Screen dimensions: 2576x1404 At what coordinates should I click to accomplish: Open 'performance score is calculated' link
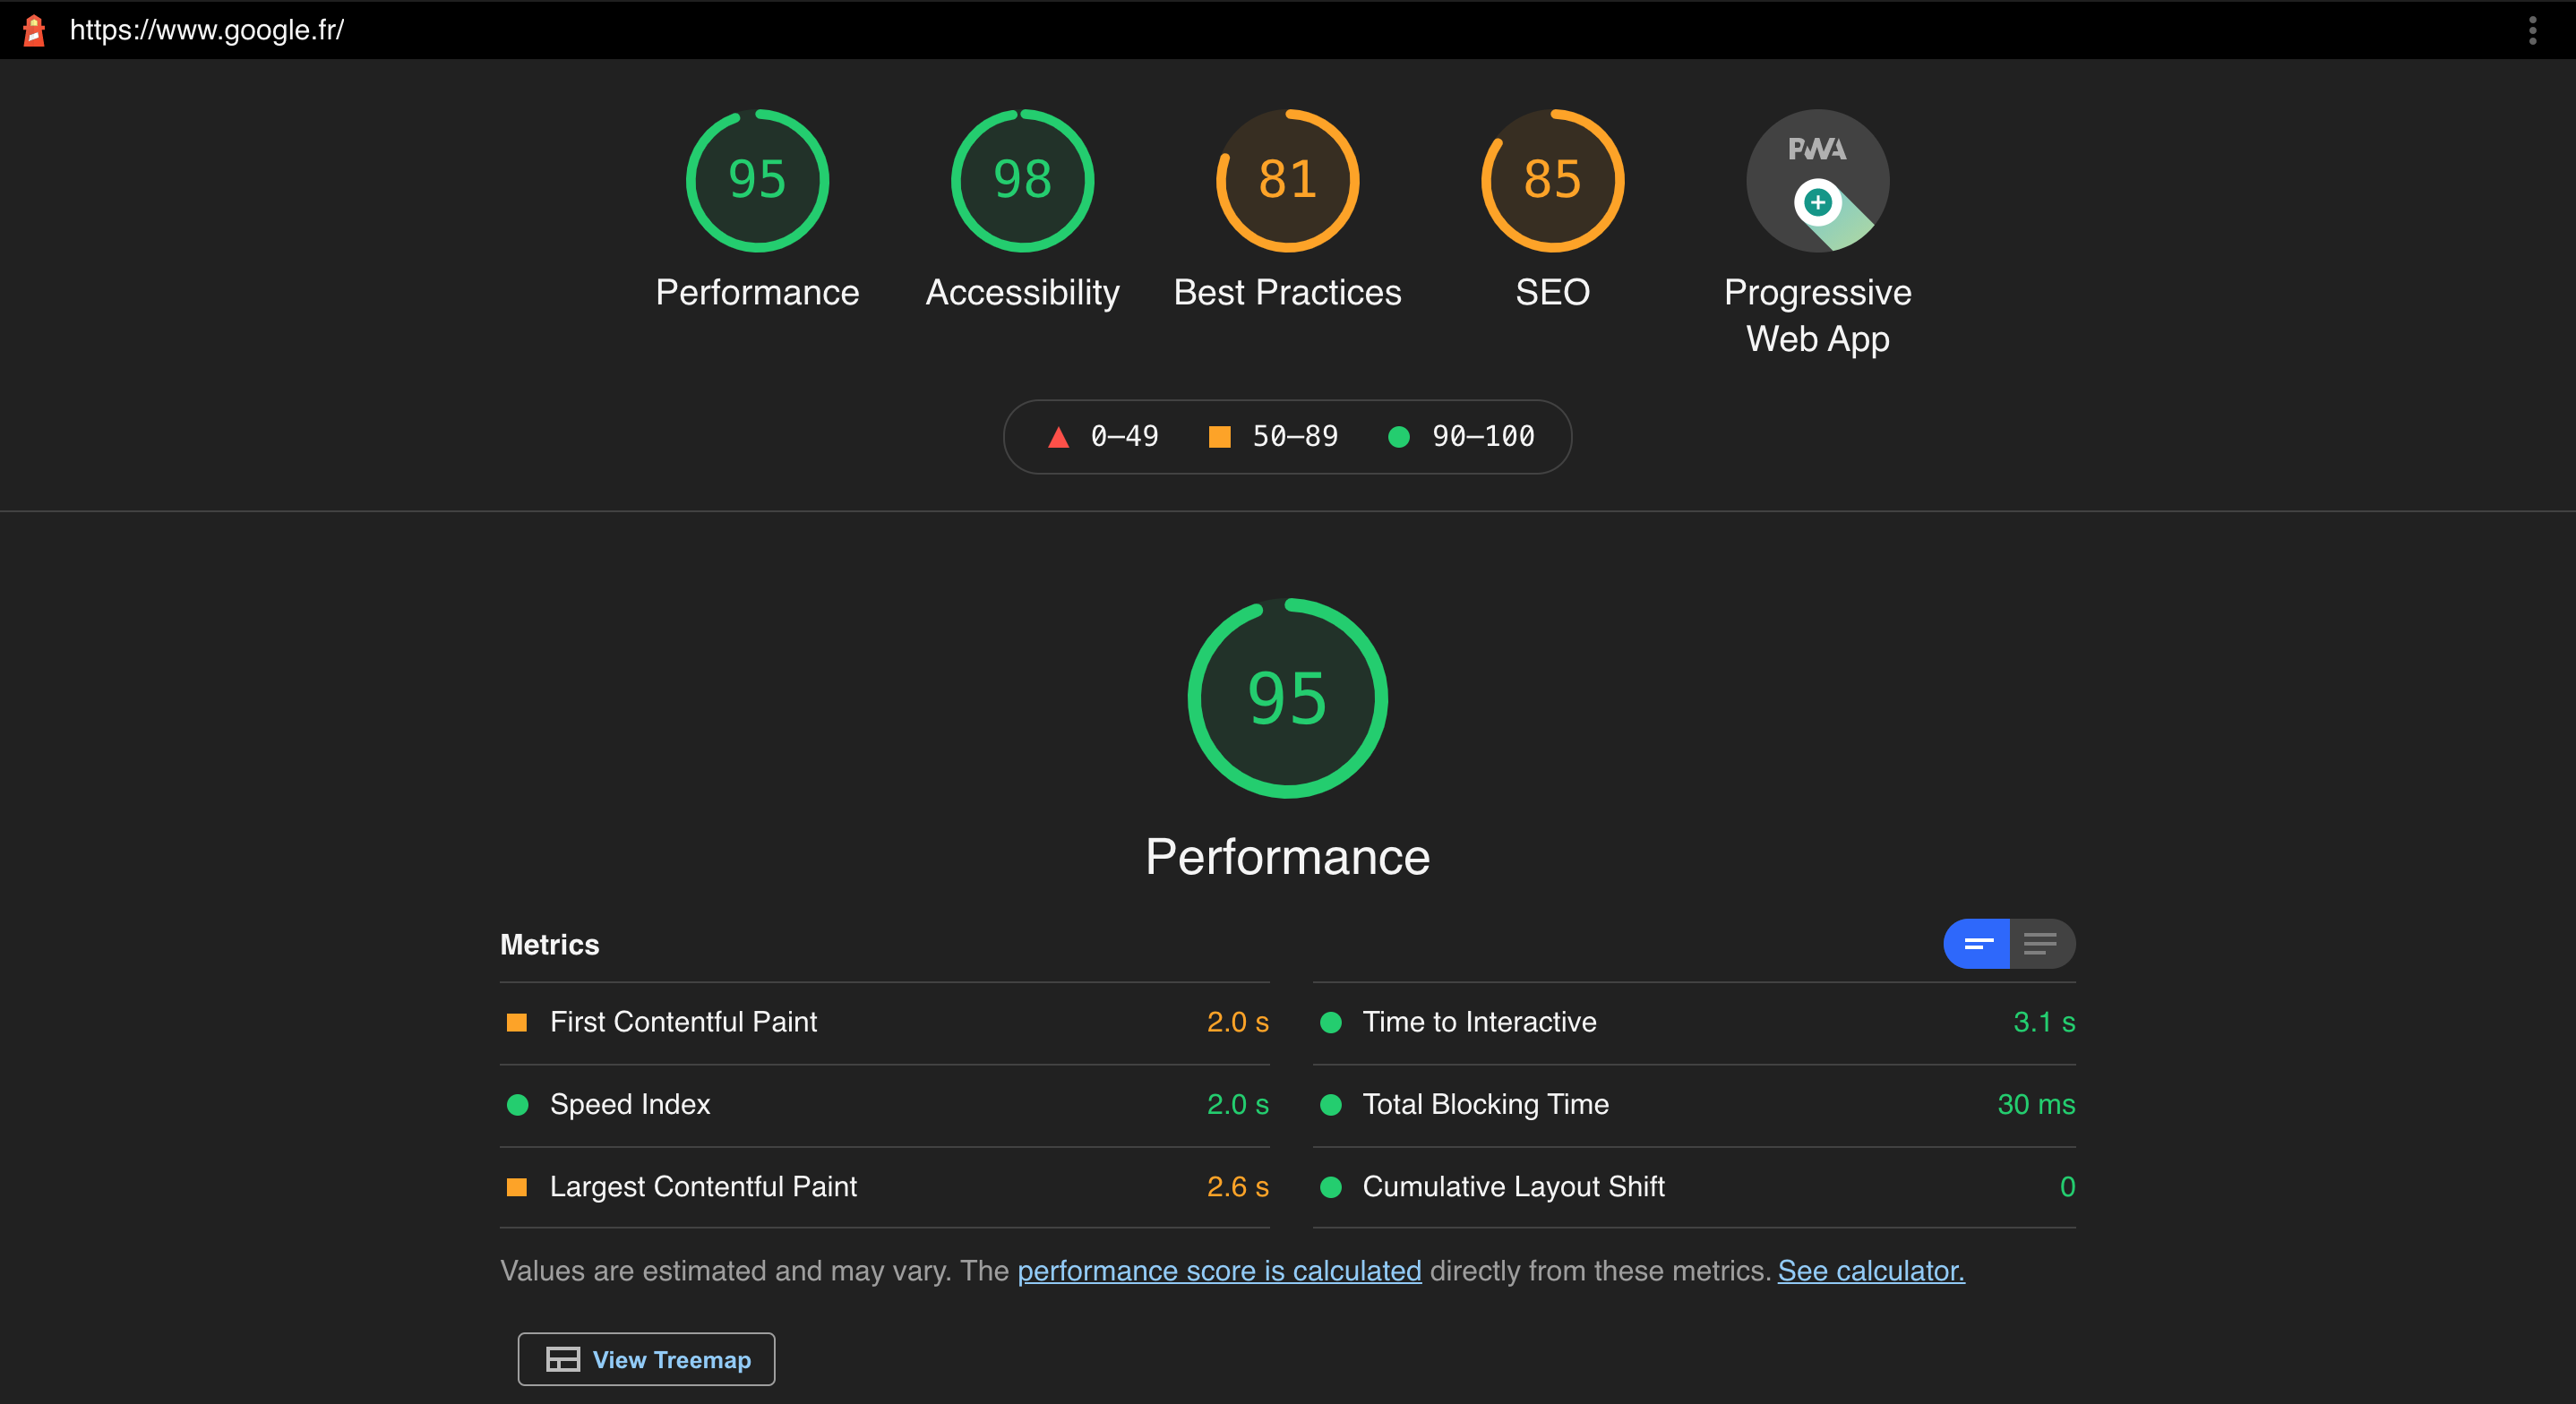tap(1219, 1271)
